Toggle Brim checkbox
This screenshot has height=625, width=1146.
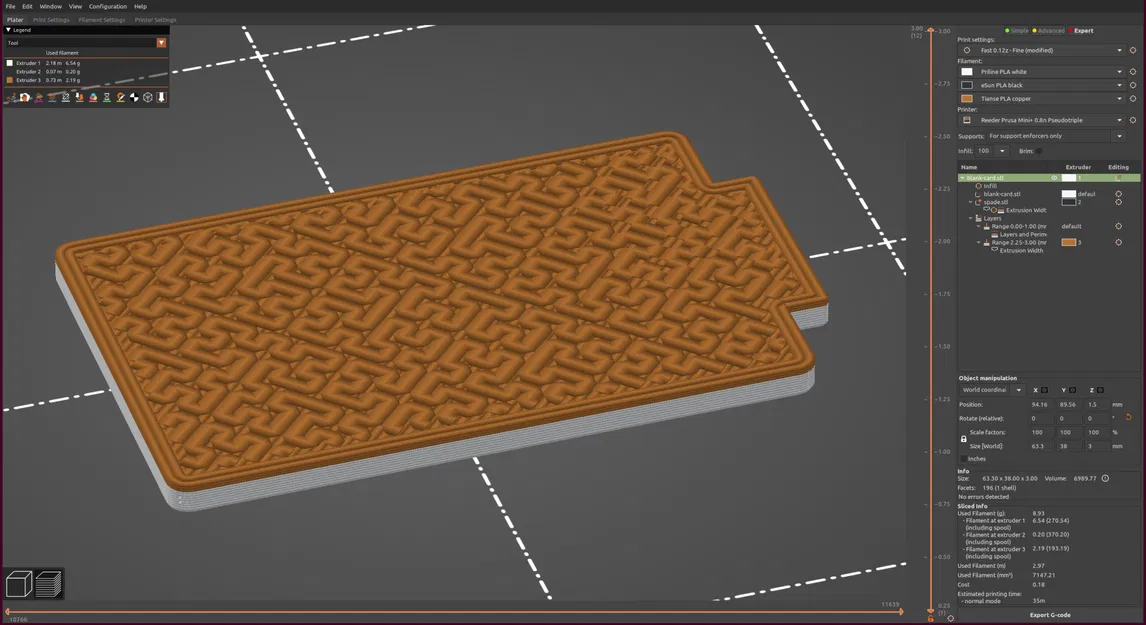click(1039, 151)
